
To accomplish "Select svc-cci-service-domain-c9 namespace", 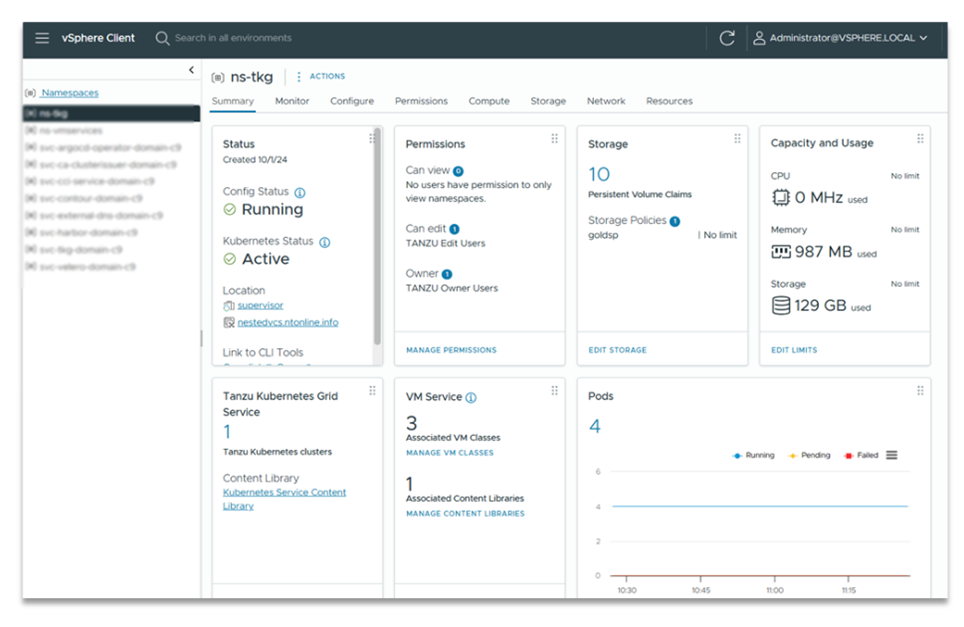I will click(x=97, y=181).
